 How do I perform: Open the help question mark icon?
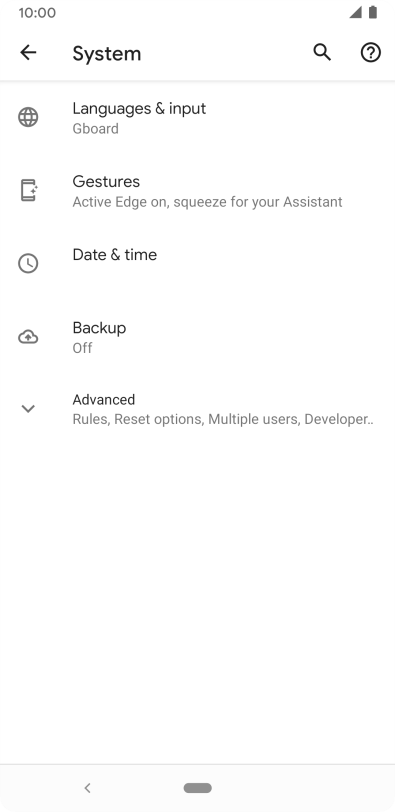(371, 52)
